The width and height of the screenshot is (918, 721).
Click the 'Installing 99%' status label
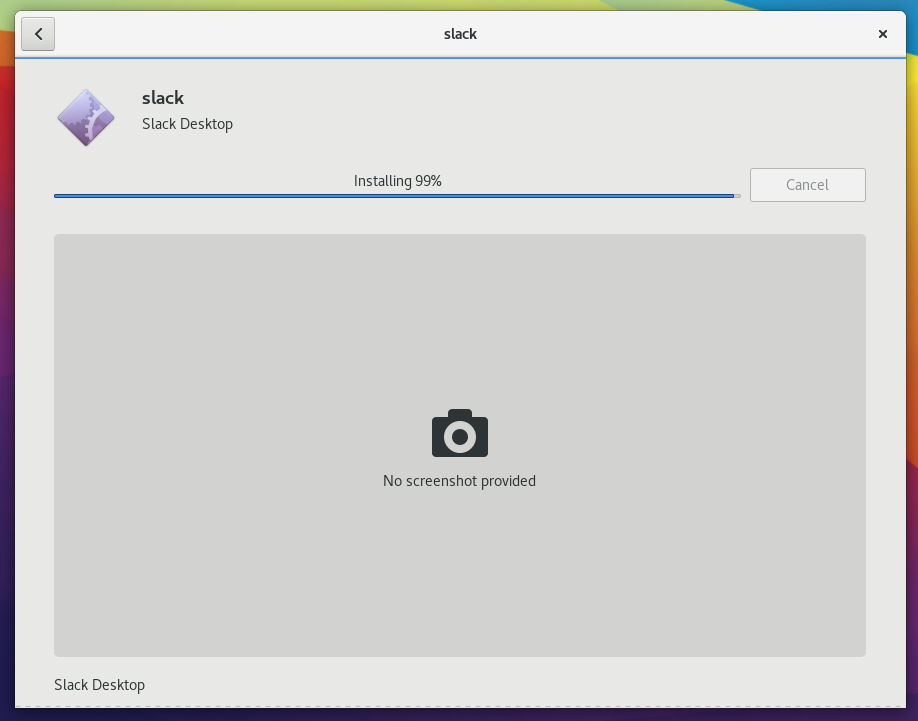[398, 181]
